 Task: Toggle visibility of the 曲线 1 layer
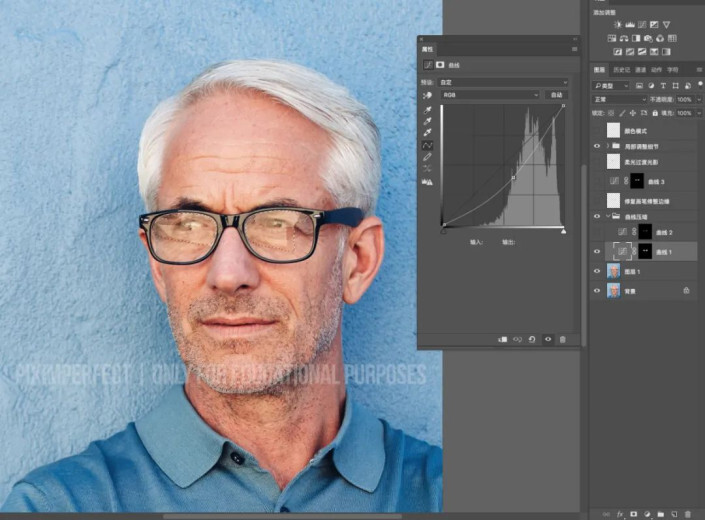click(597, 251)
